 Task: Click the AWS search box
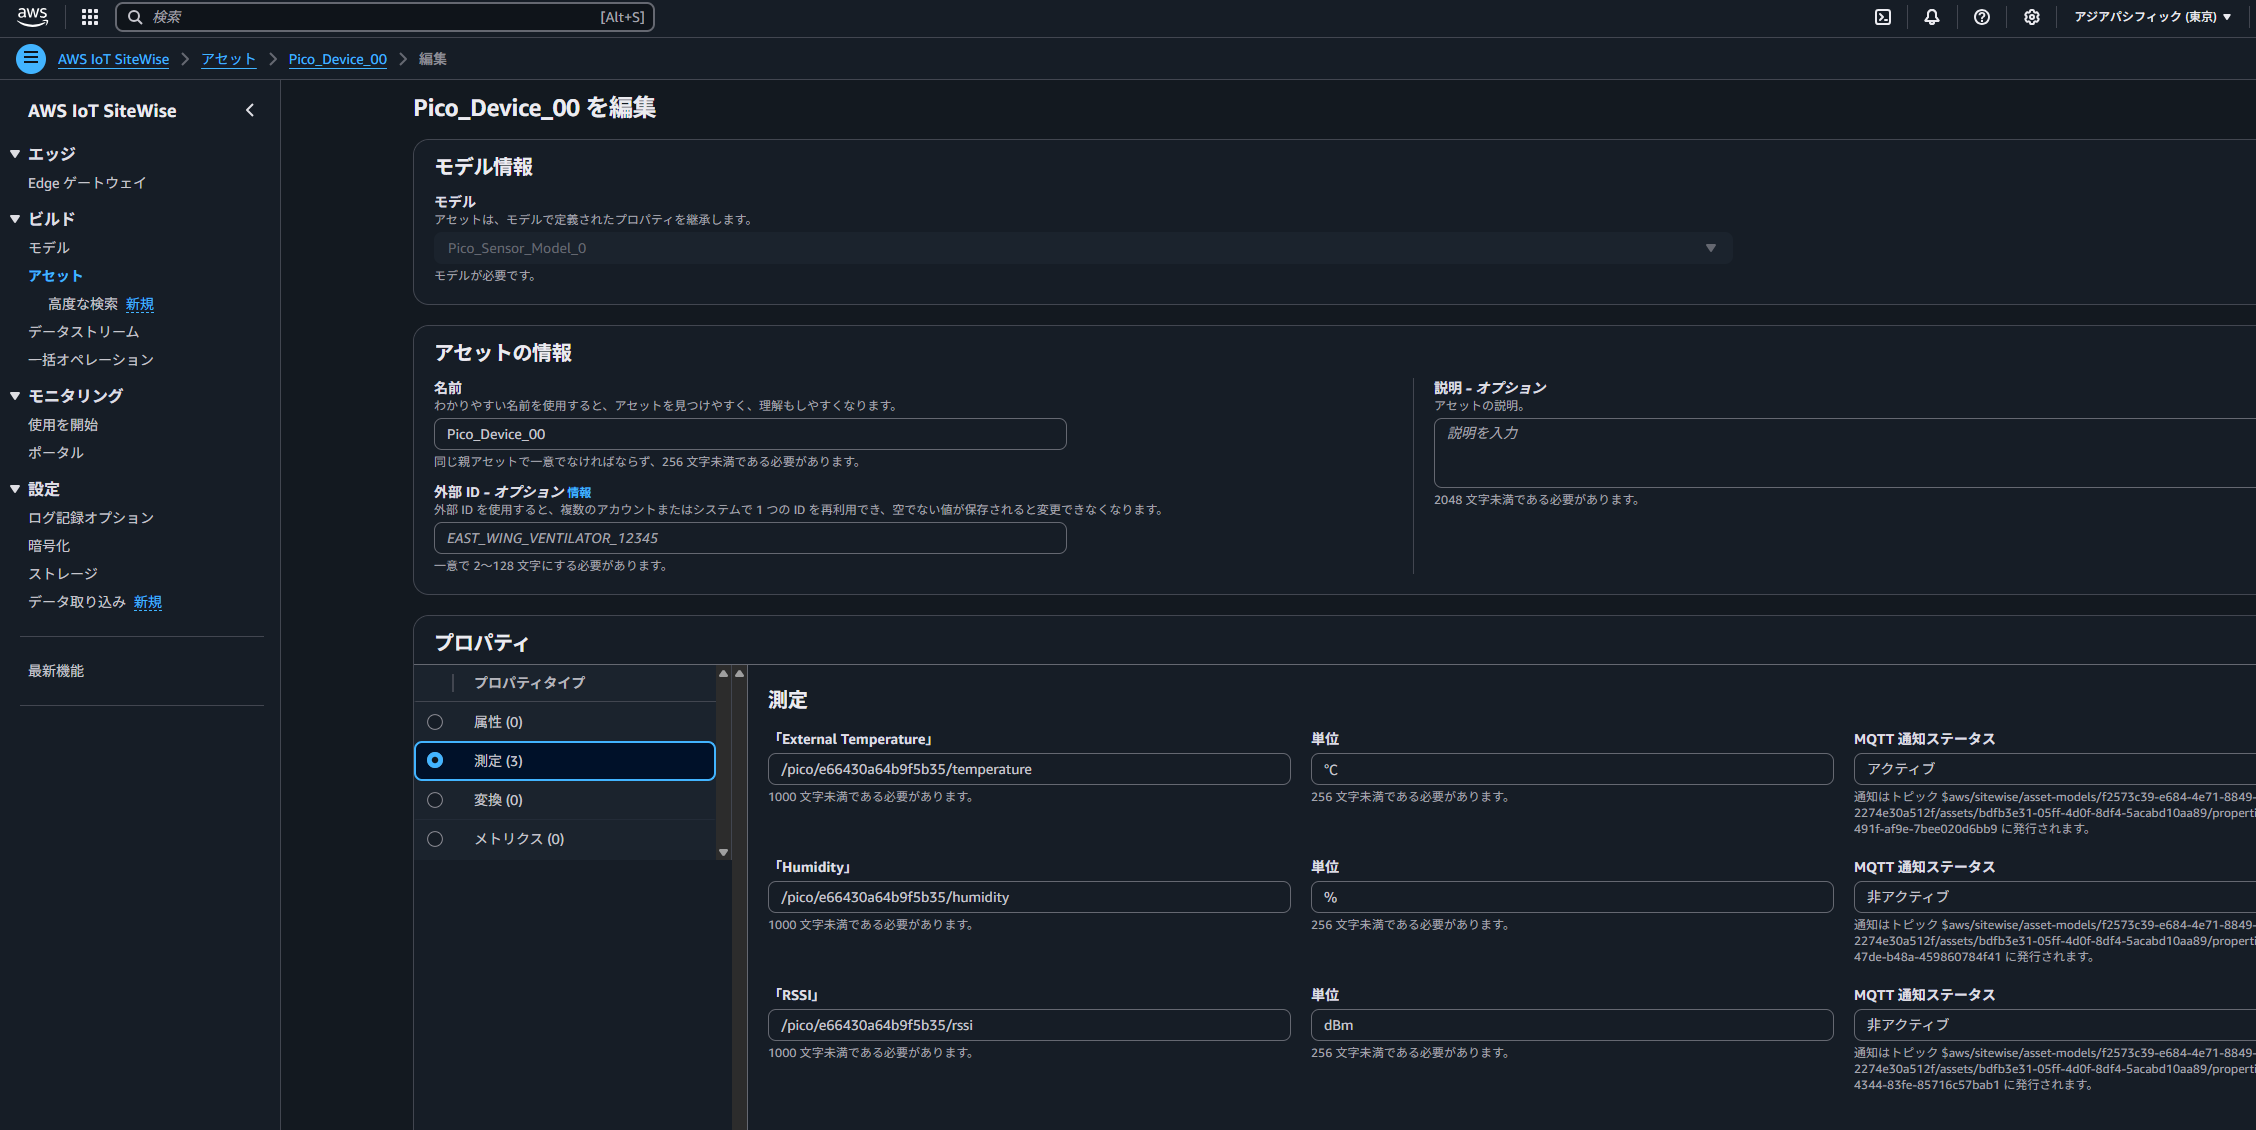pyautogui.click(x=385, y=17)
